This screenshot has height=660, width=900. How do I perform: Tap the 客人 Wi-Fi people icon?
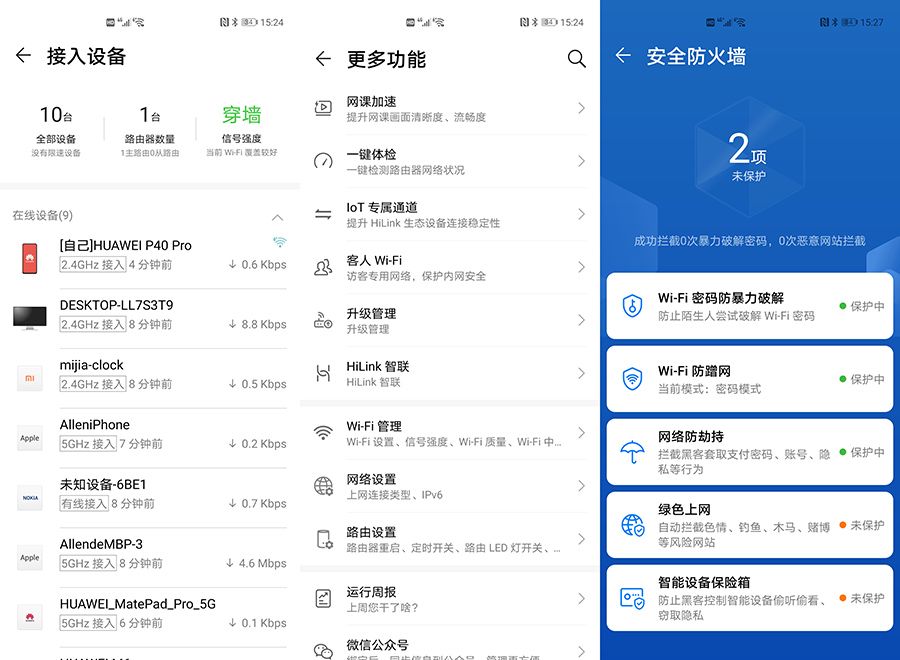pos(324,267)
